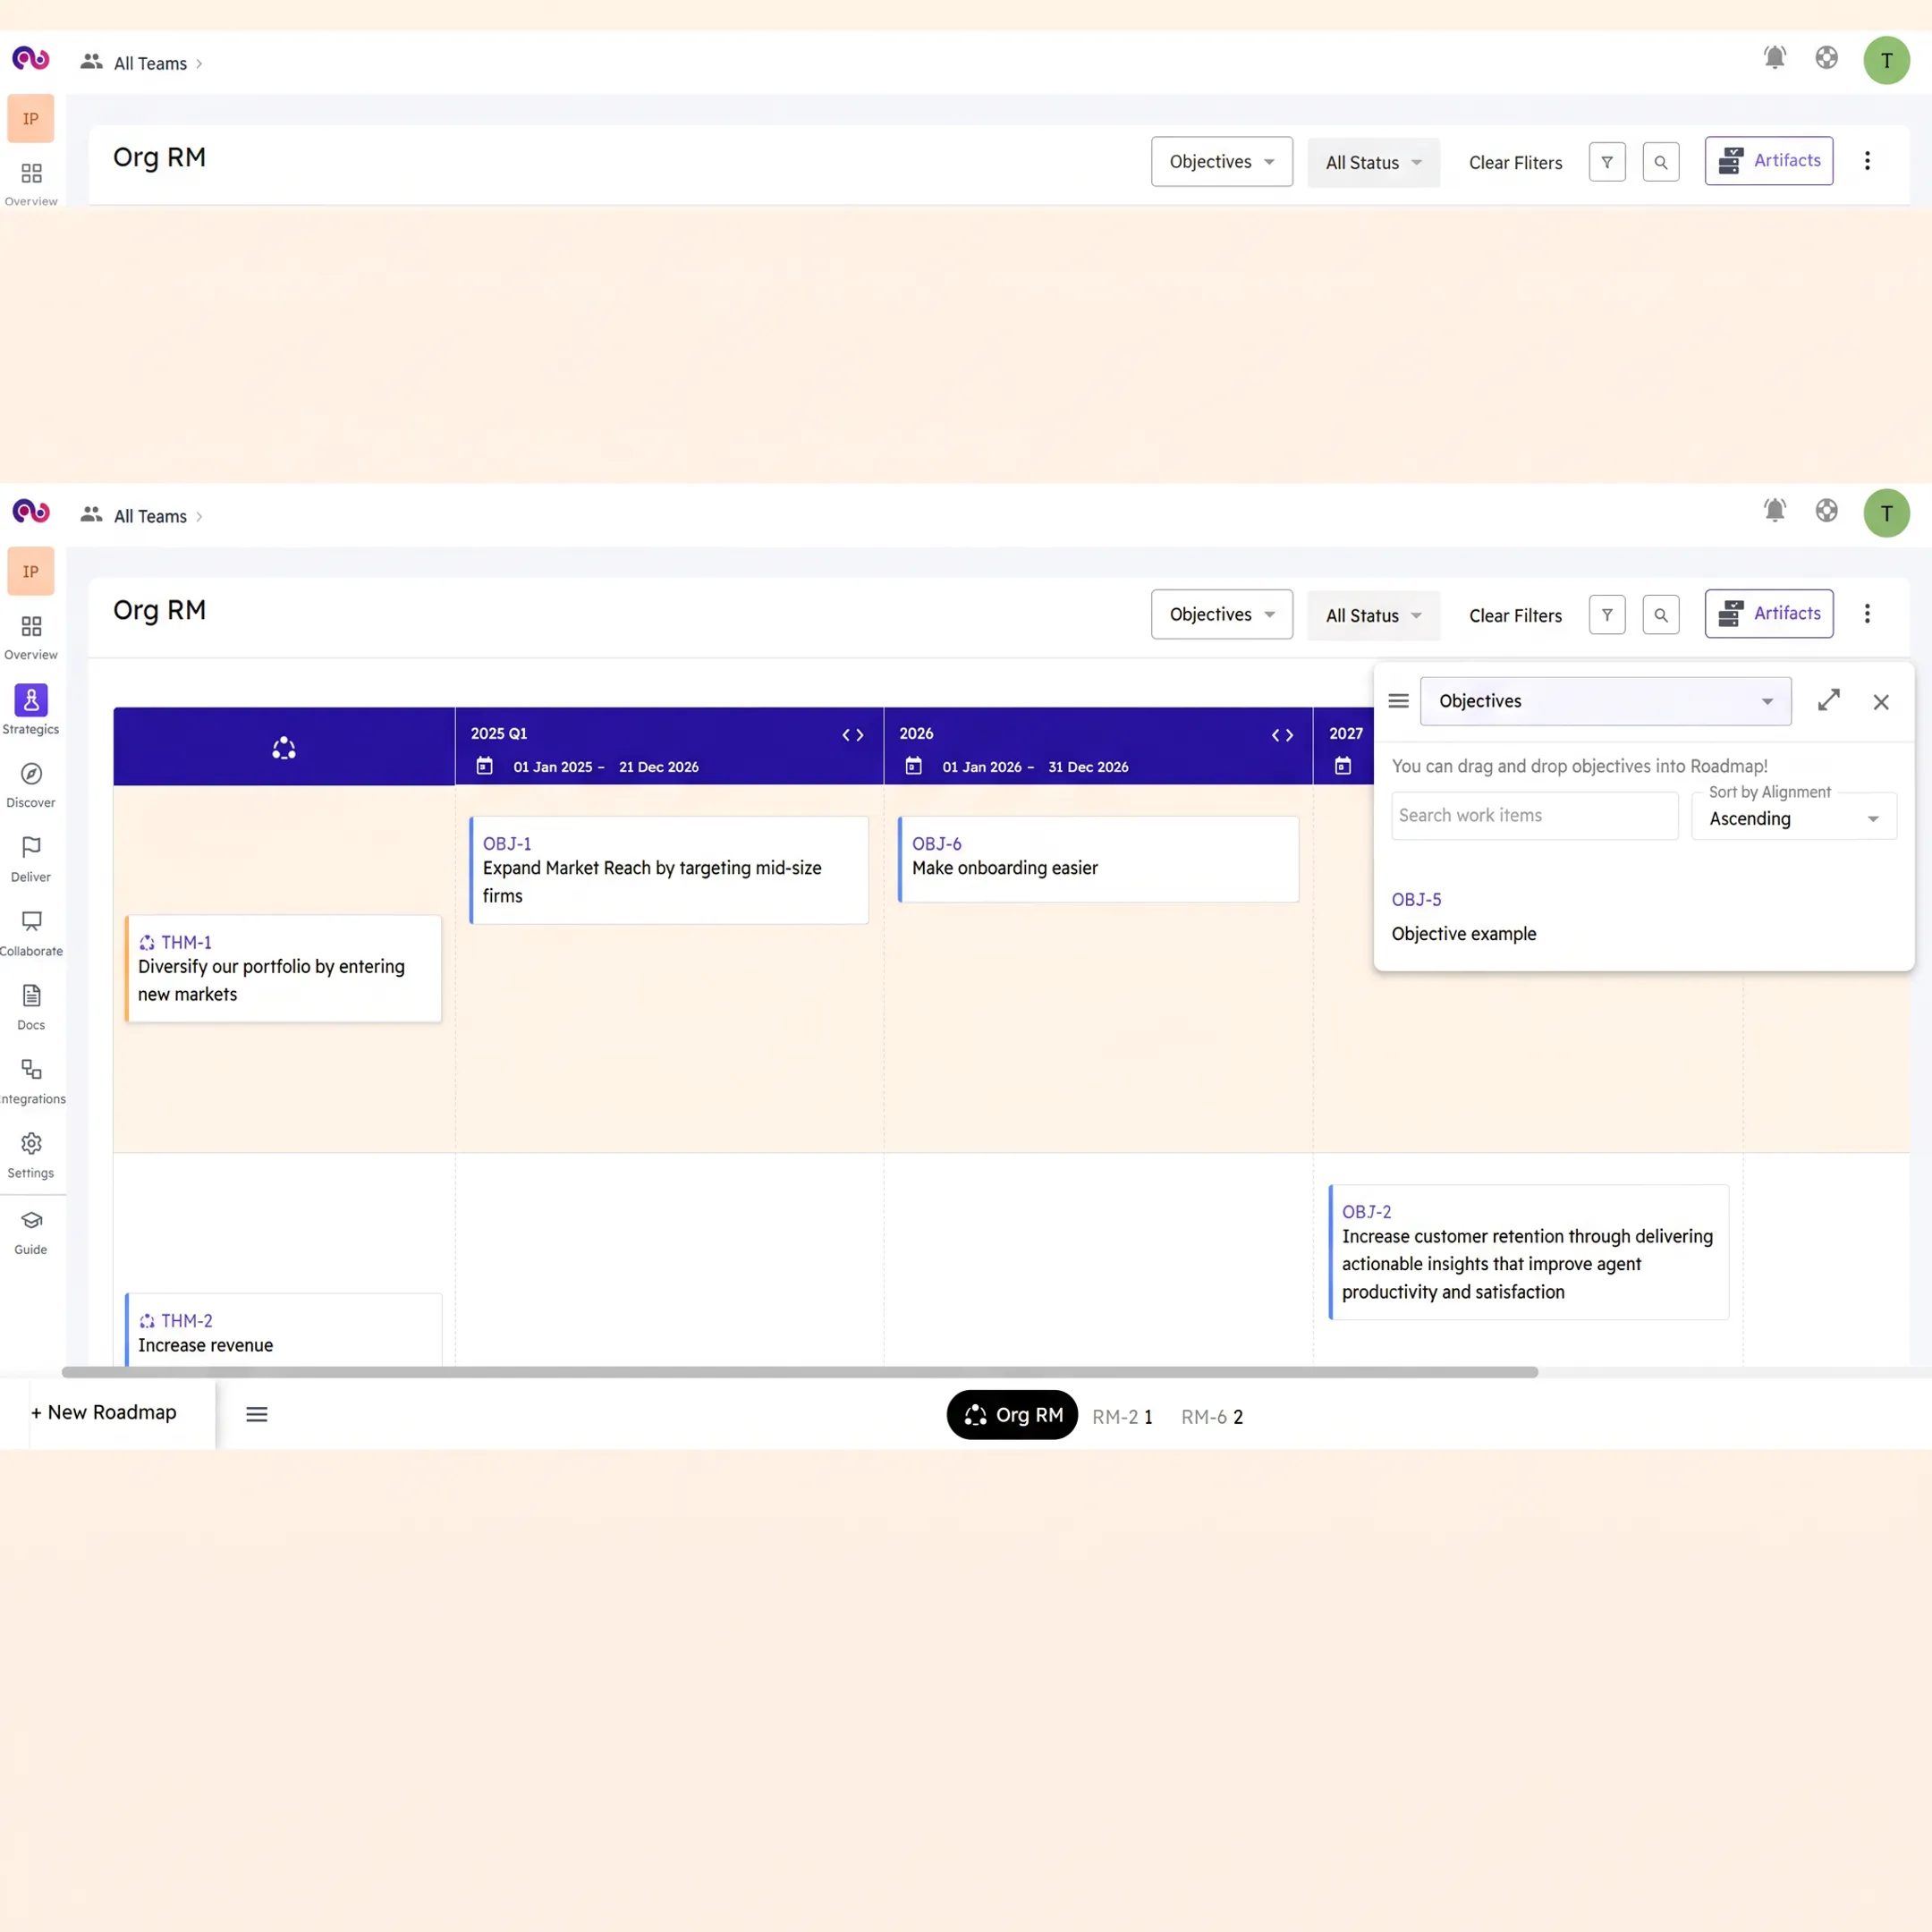Click calendar icon for 2025 Q1 dates
The image size is (1932, 1932).
pos(485,766)
